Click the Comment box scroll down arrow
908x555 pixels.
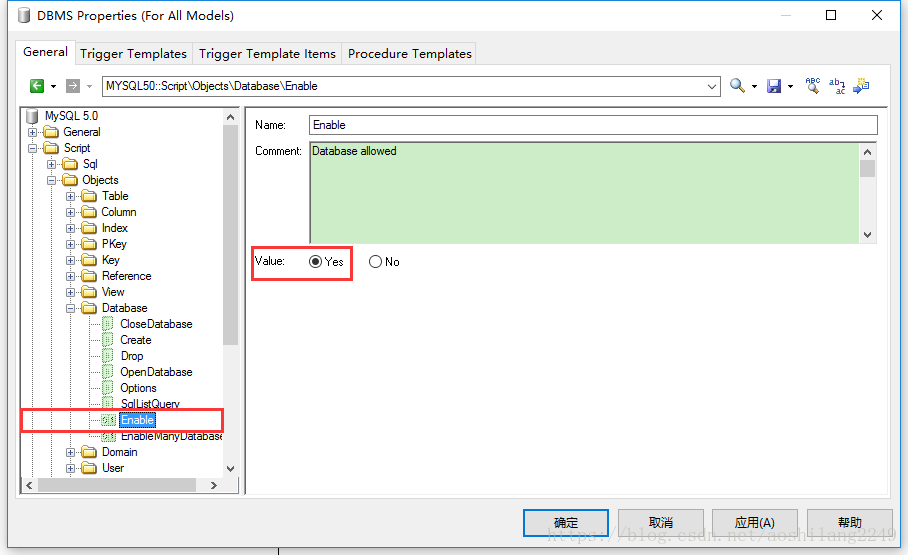click(x=867, y=235)
